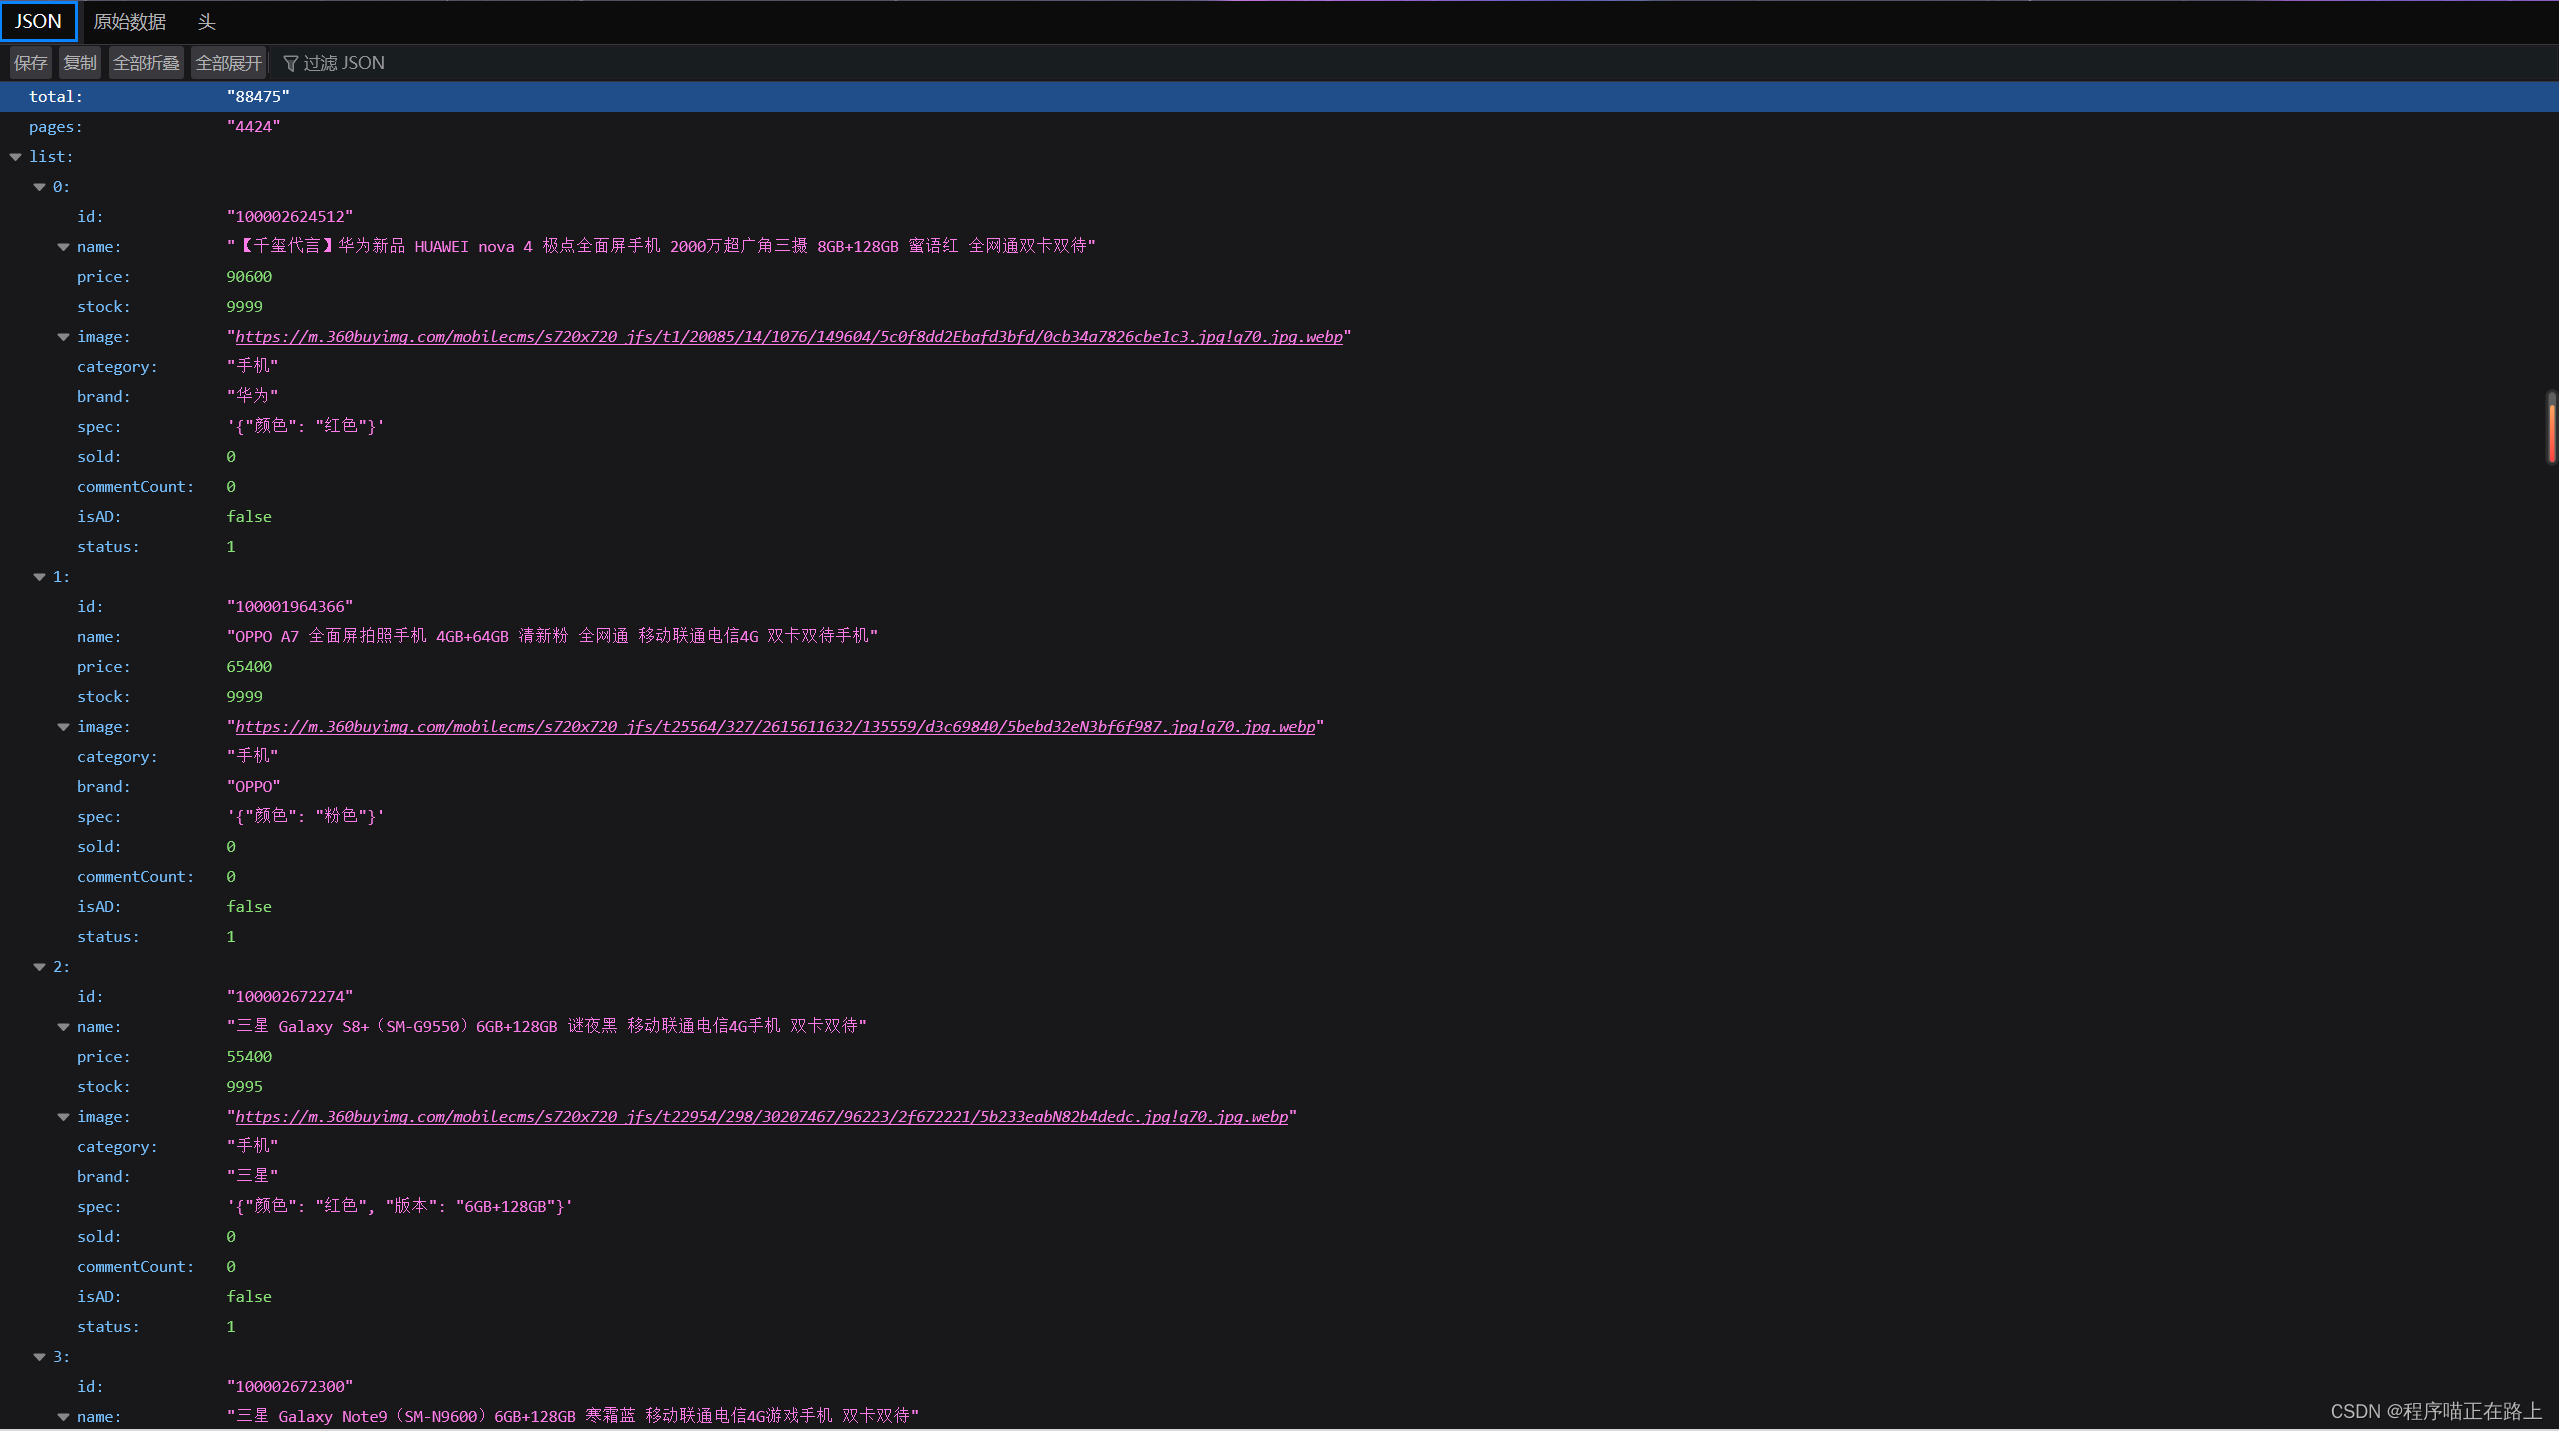Collapse list item 2
Screen dimensions: 2559x1431
pos(40,967)
